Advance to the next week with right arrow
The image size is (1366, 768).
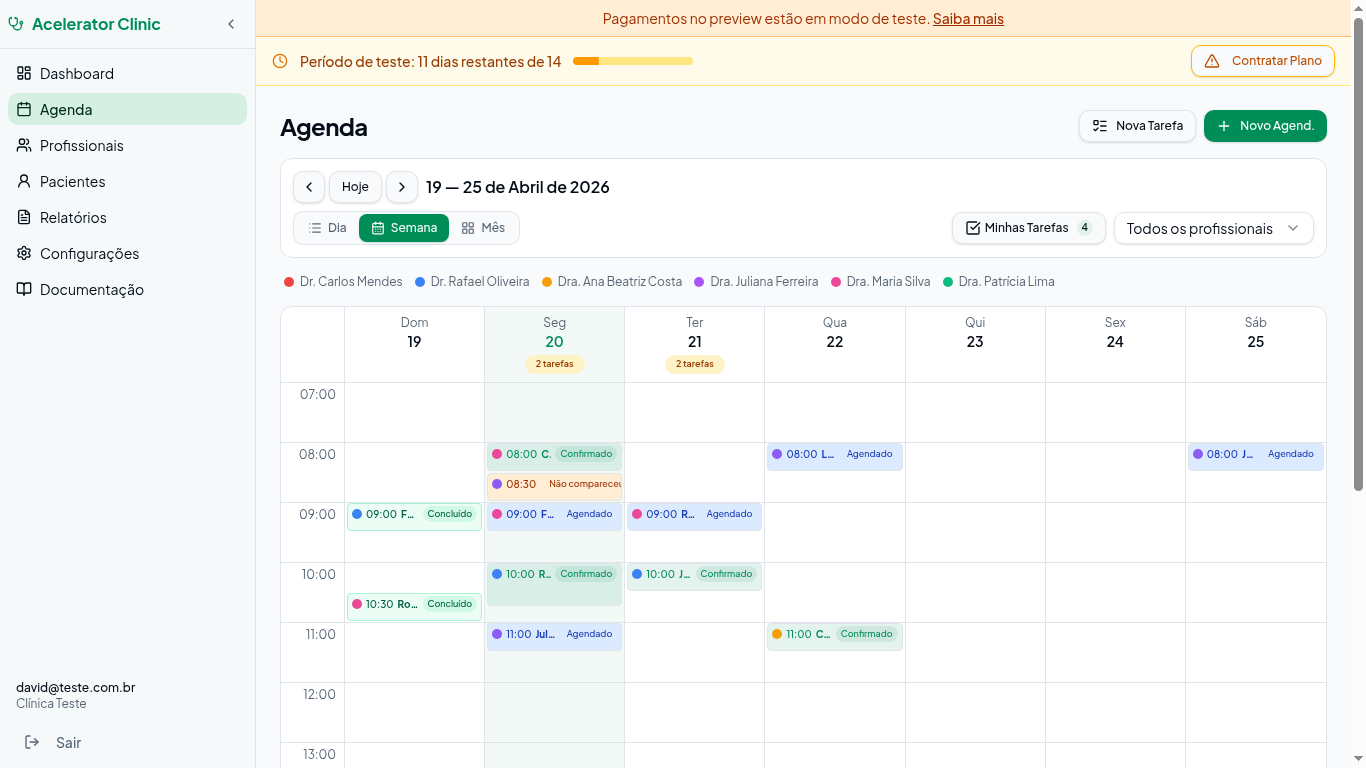[x=402, y=187]
